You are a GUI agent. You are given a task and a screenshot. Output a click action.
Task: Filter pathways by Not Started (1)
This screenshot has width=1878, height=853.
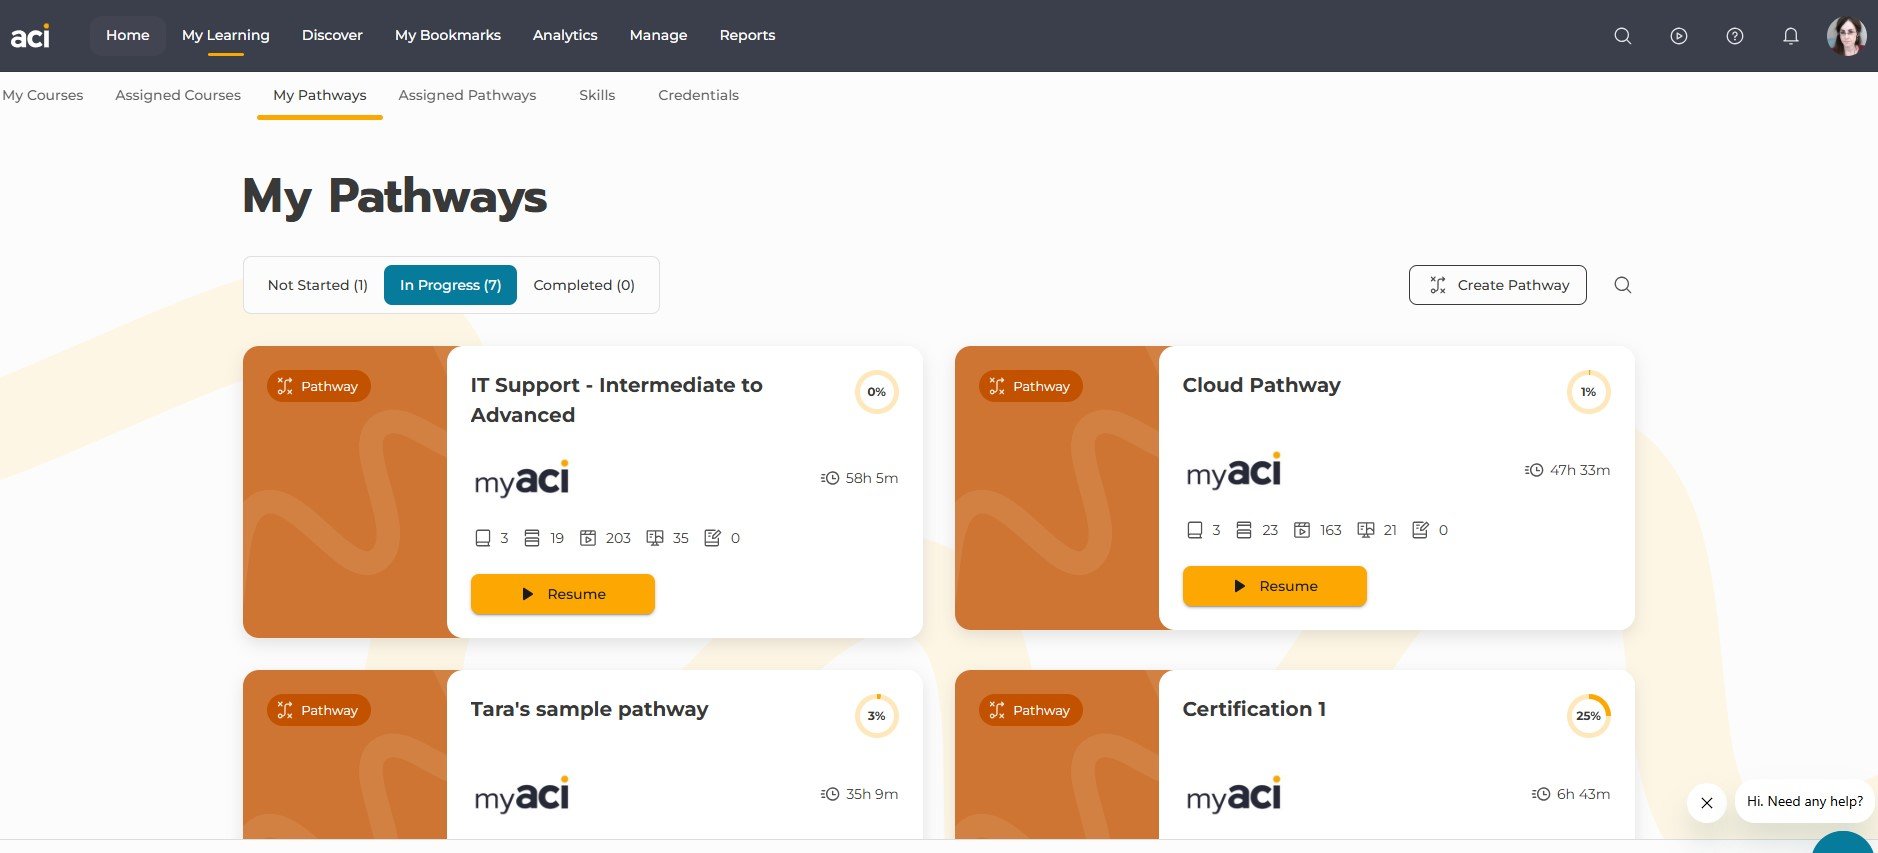[318, 285]
